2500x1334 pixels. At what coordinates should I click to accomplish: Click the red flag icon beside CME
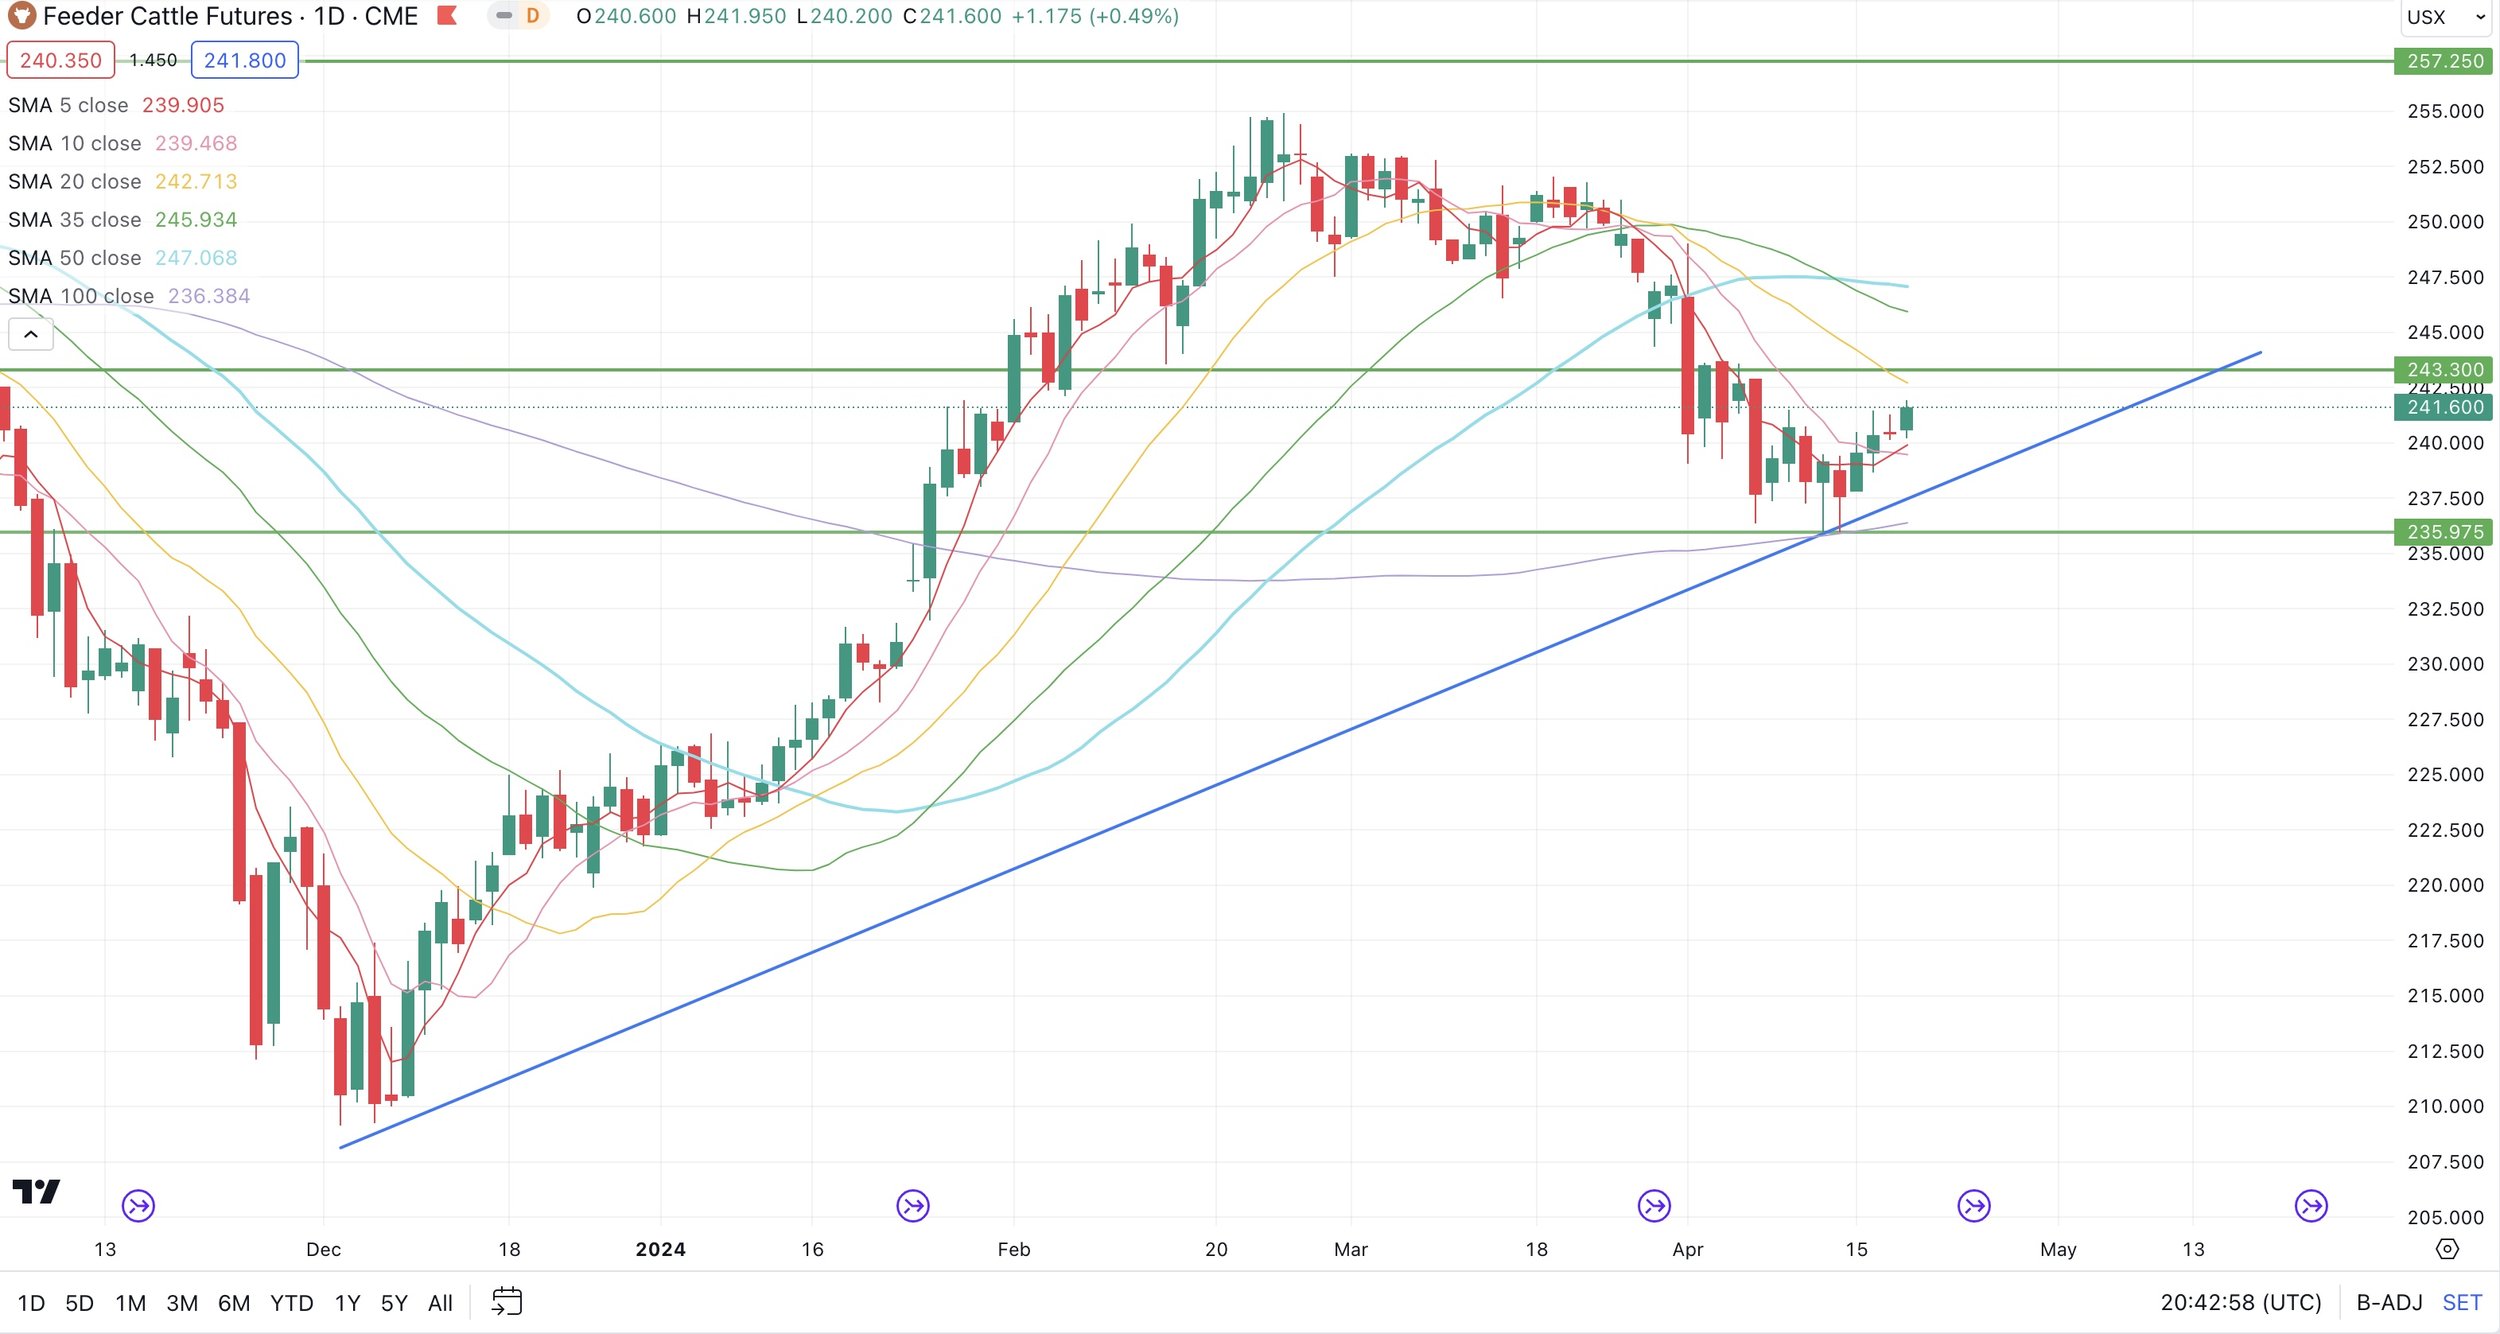click(447, 16)
